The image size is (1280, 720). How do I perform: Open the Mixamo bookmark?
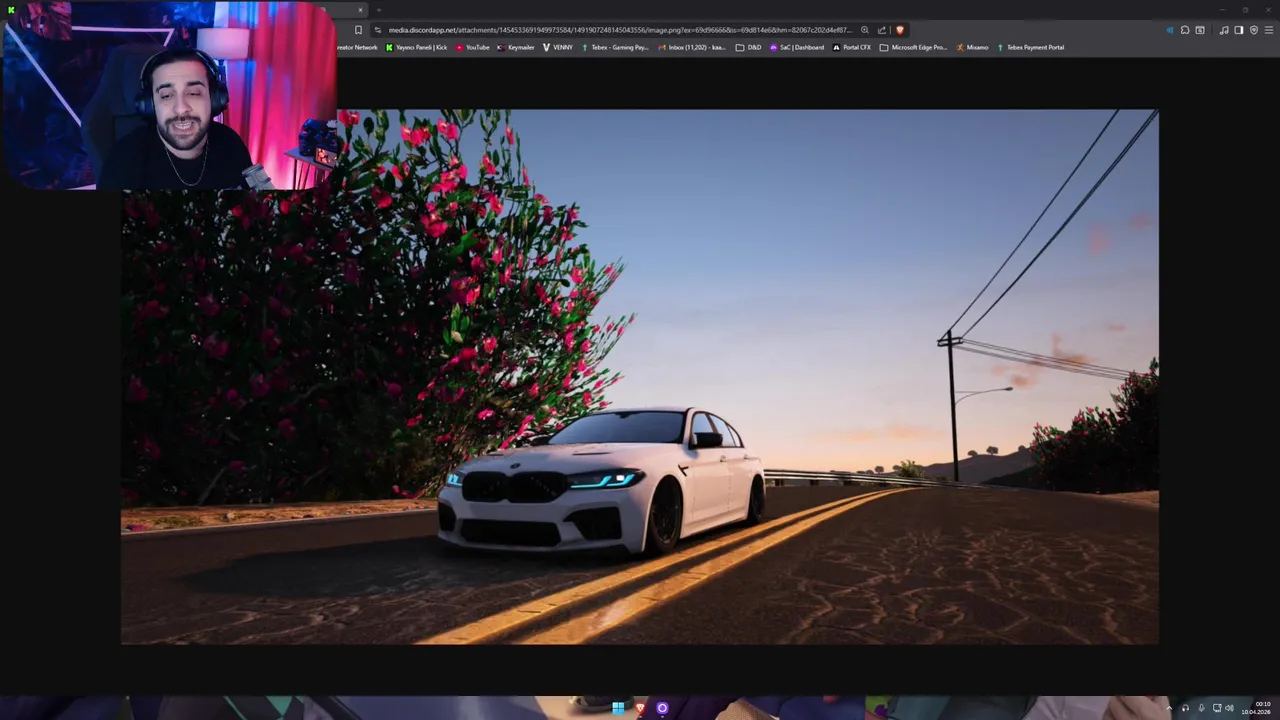pos(972,47)
